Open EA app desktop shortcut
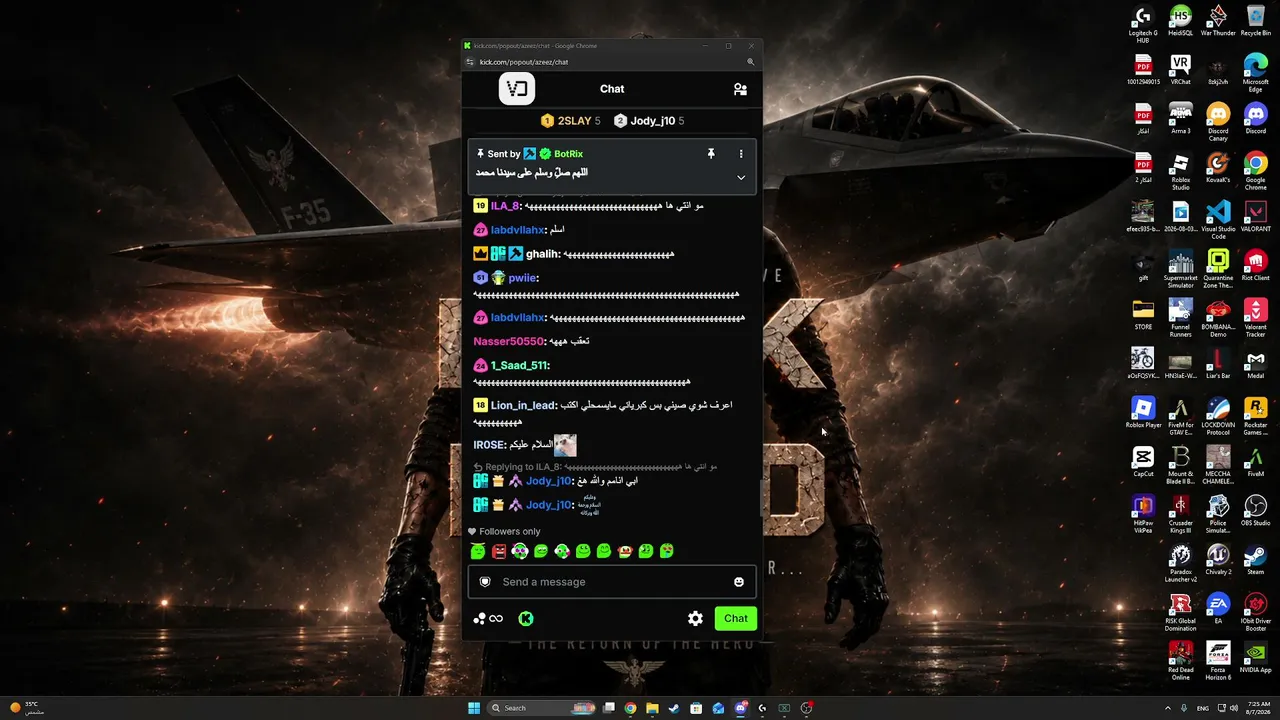 coord(1218,610)
